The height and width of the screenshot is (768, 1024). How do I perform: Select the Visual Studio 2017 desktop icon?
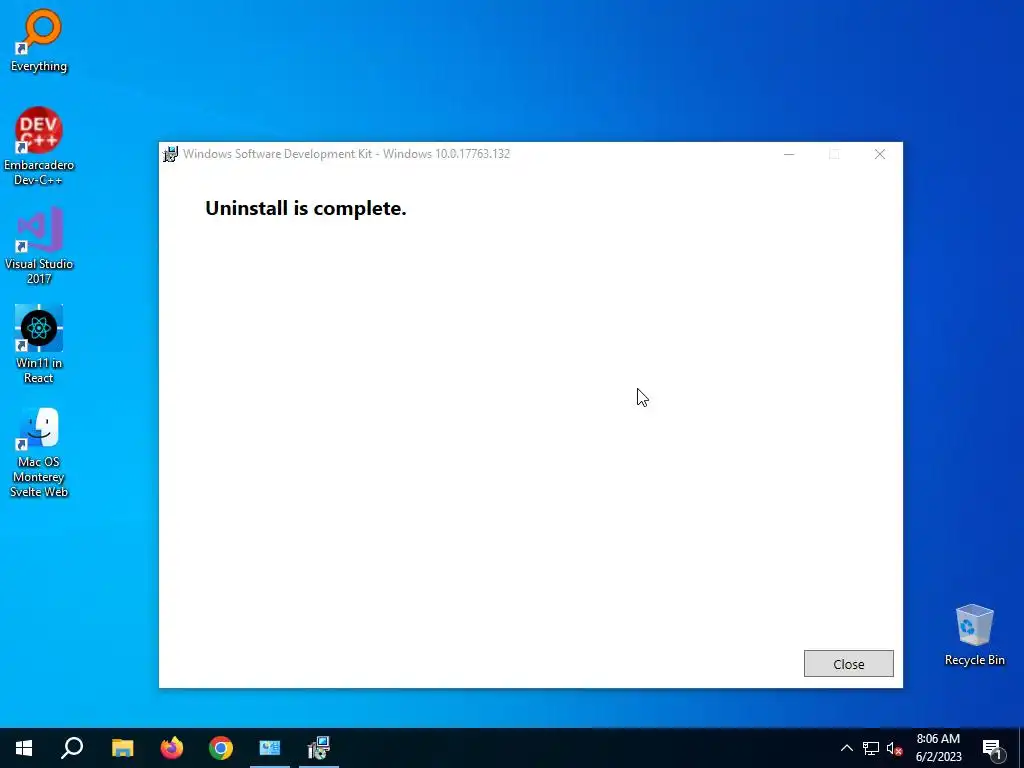39,246
